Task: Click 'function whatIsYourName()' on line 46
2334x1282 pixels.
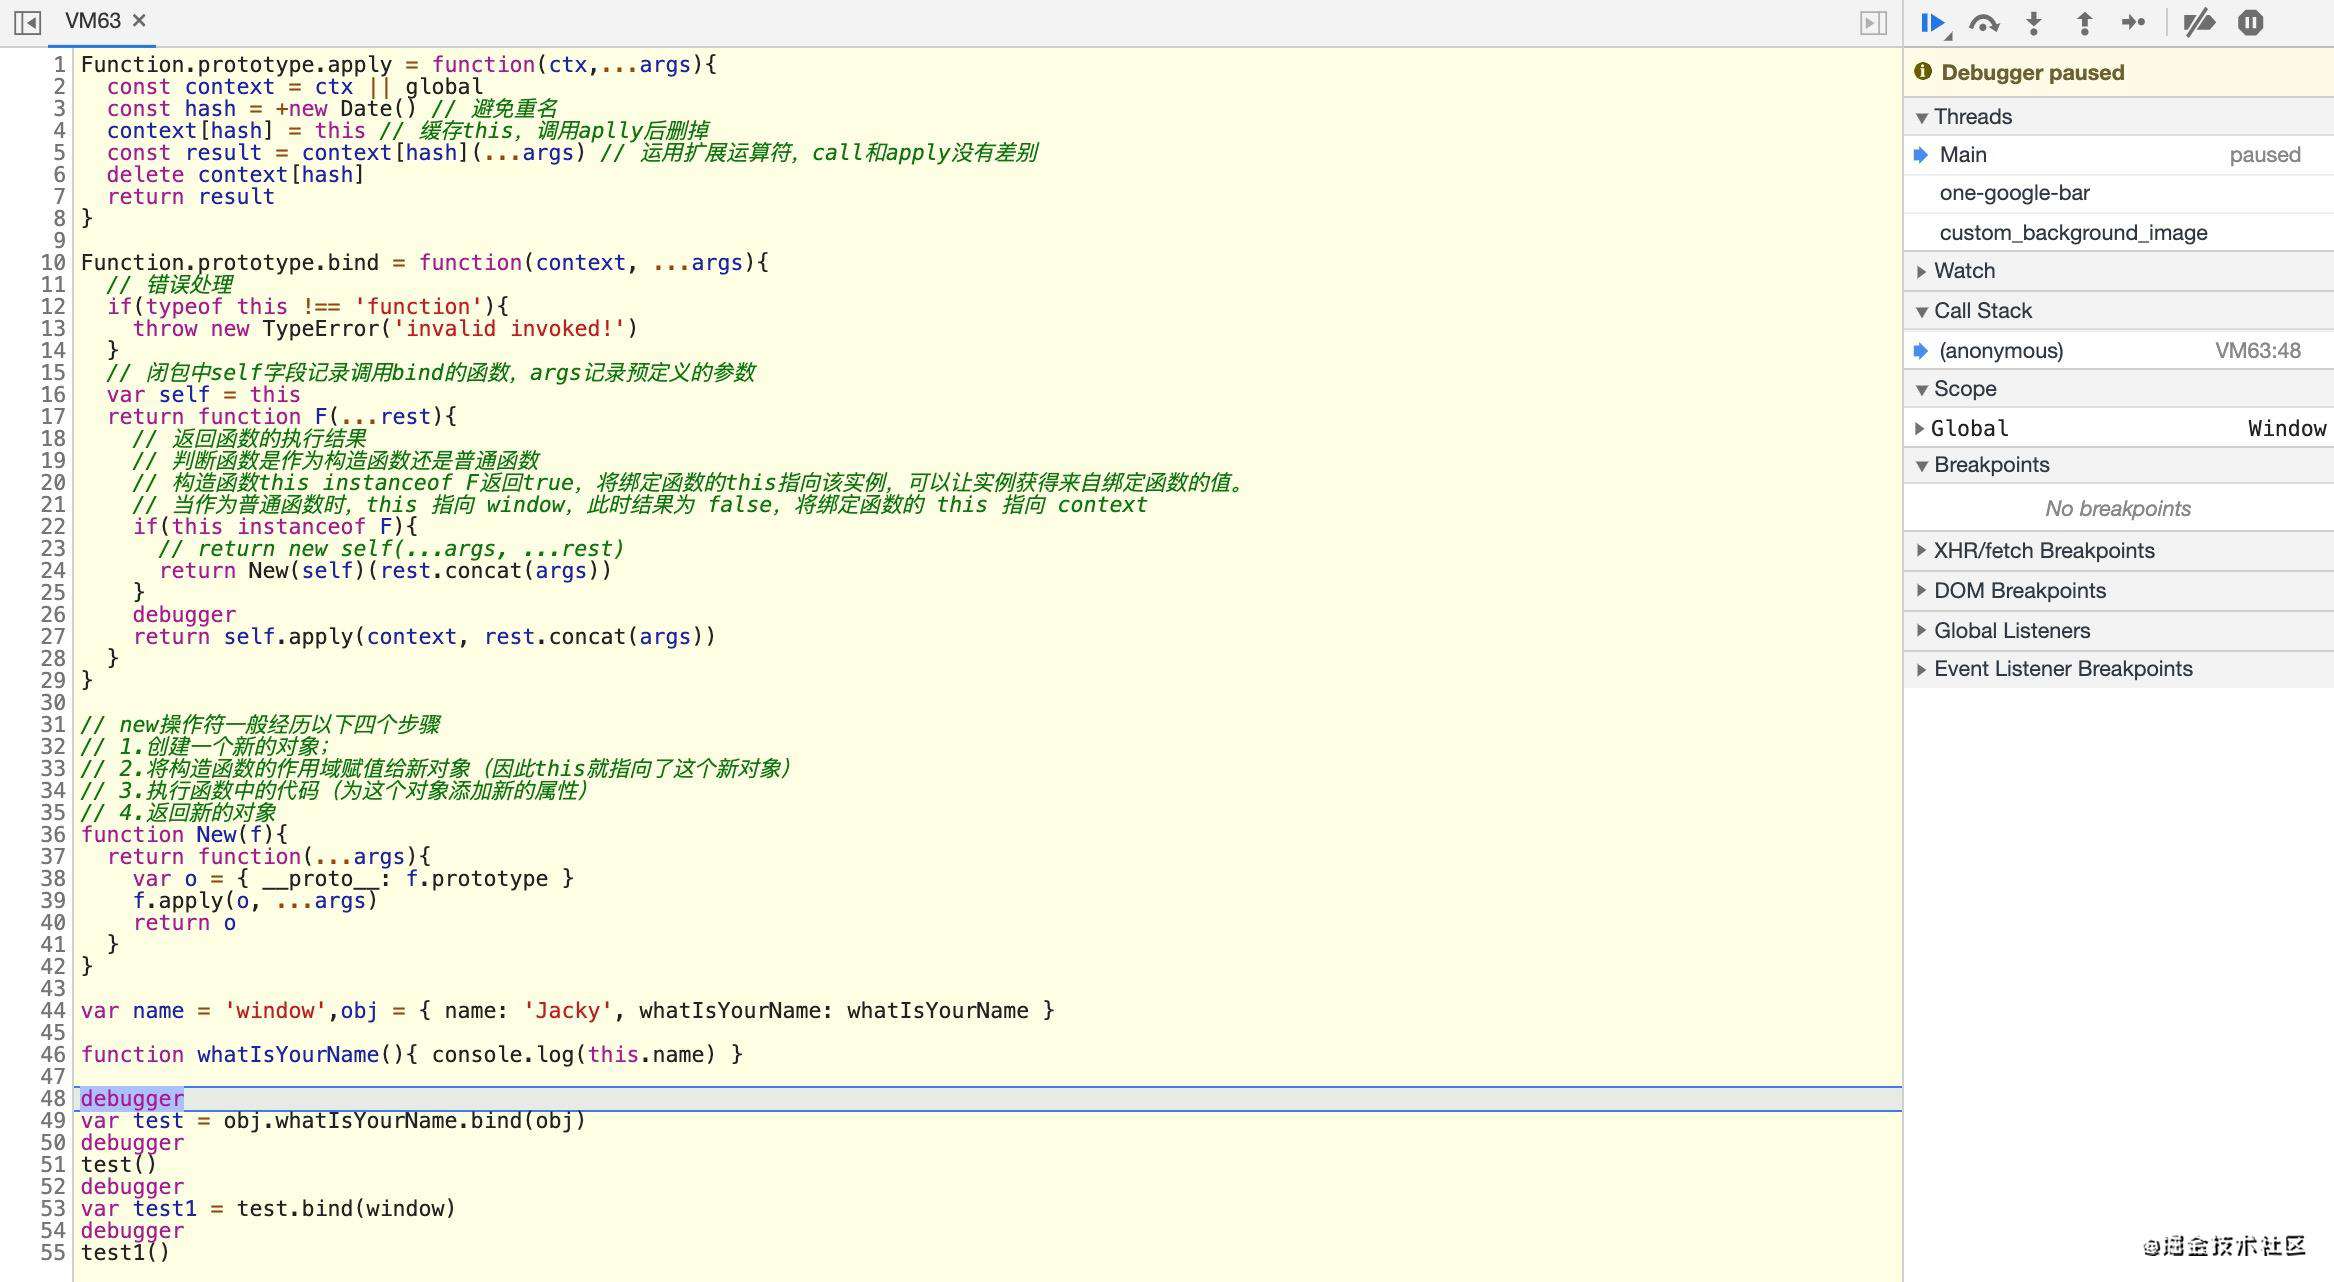Action: click(x=243, y=1054)
